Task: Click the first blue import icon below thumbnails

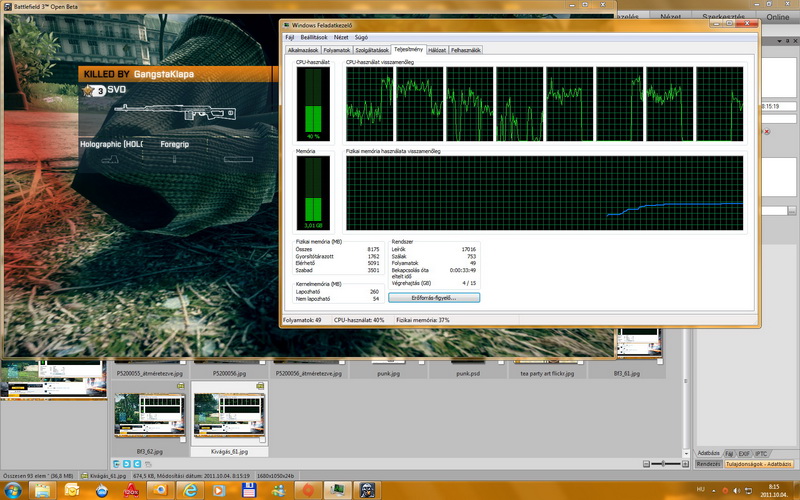Action: click(x=116, y=464)
